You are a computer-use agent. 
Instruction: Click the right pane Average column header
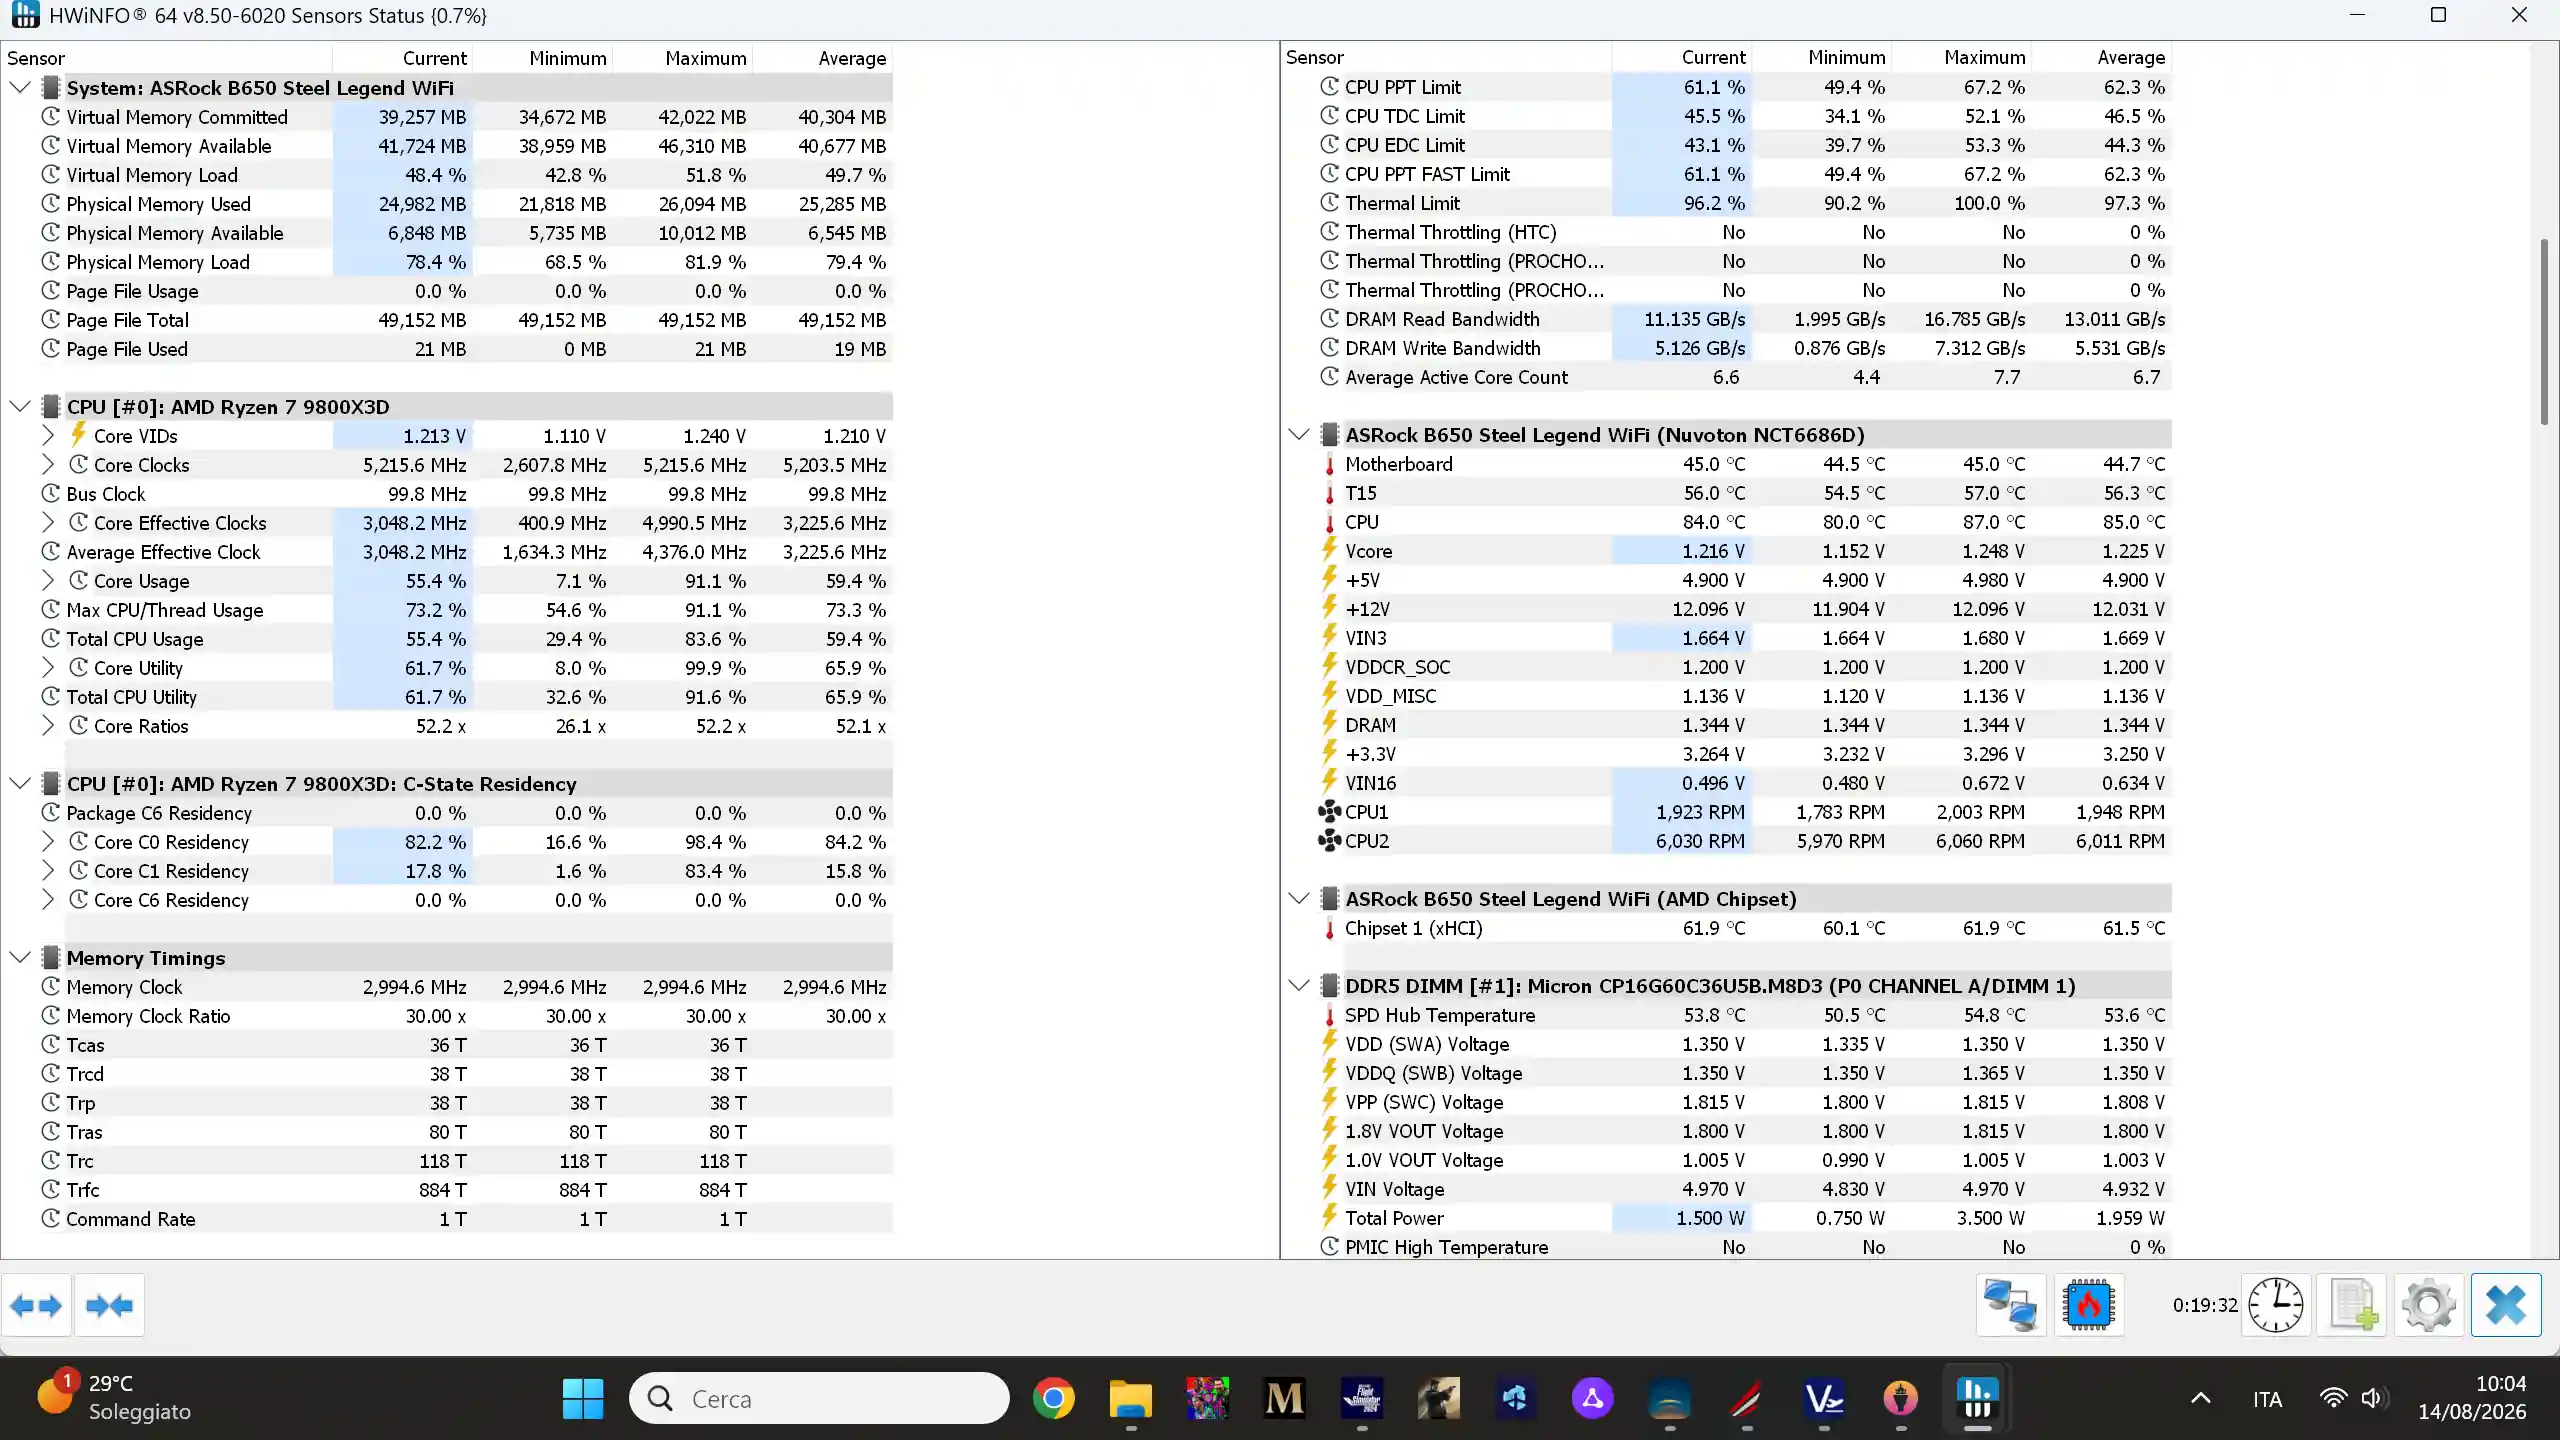coord(2102,57)
